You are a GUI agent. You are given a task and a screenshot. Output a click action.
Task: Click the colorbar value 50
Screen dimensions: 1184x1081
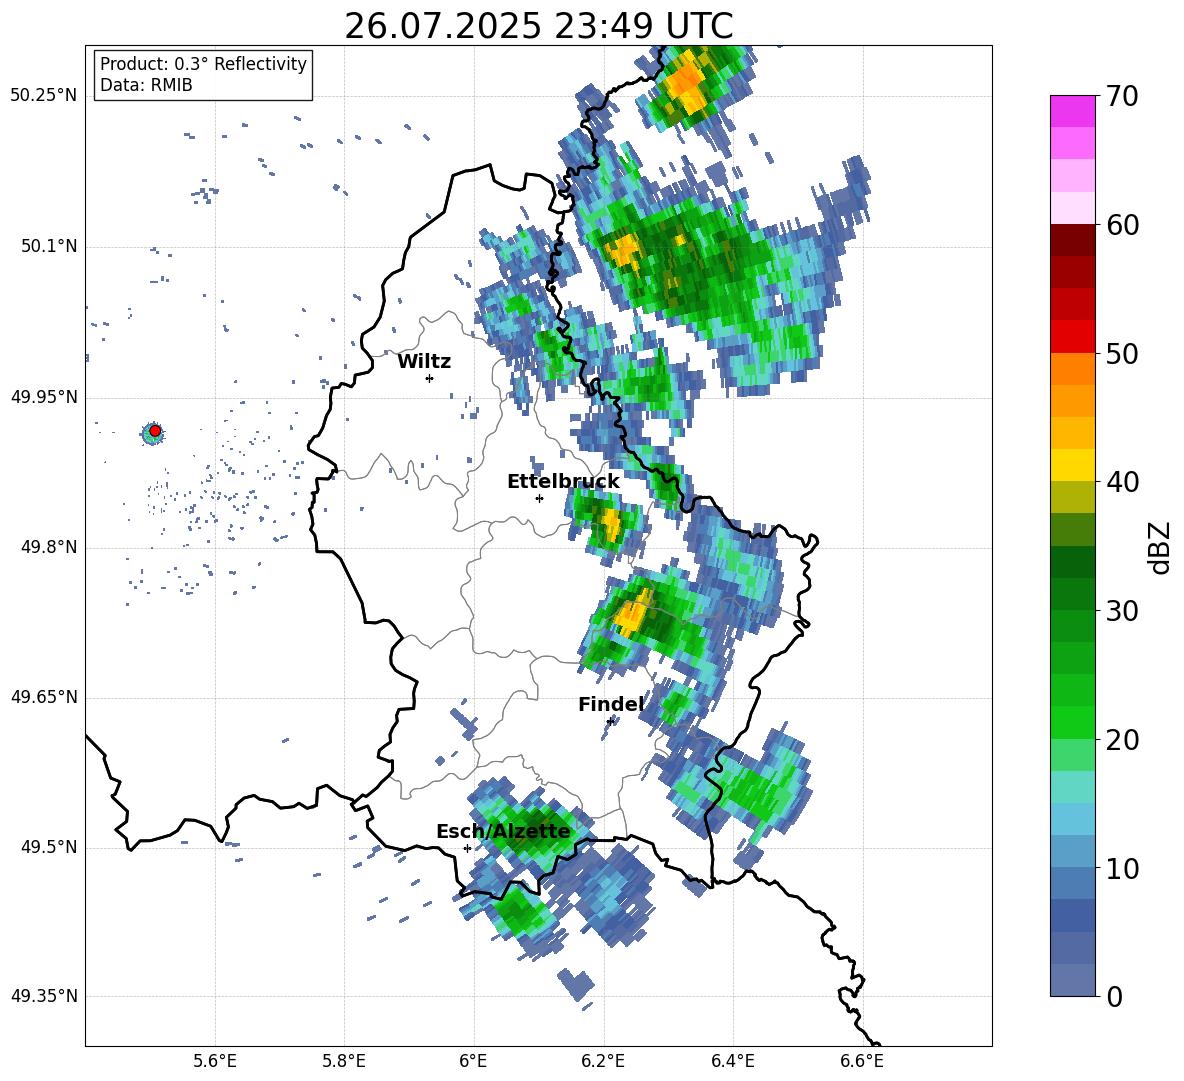[x=1122, y=353]
